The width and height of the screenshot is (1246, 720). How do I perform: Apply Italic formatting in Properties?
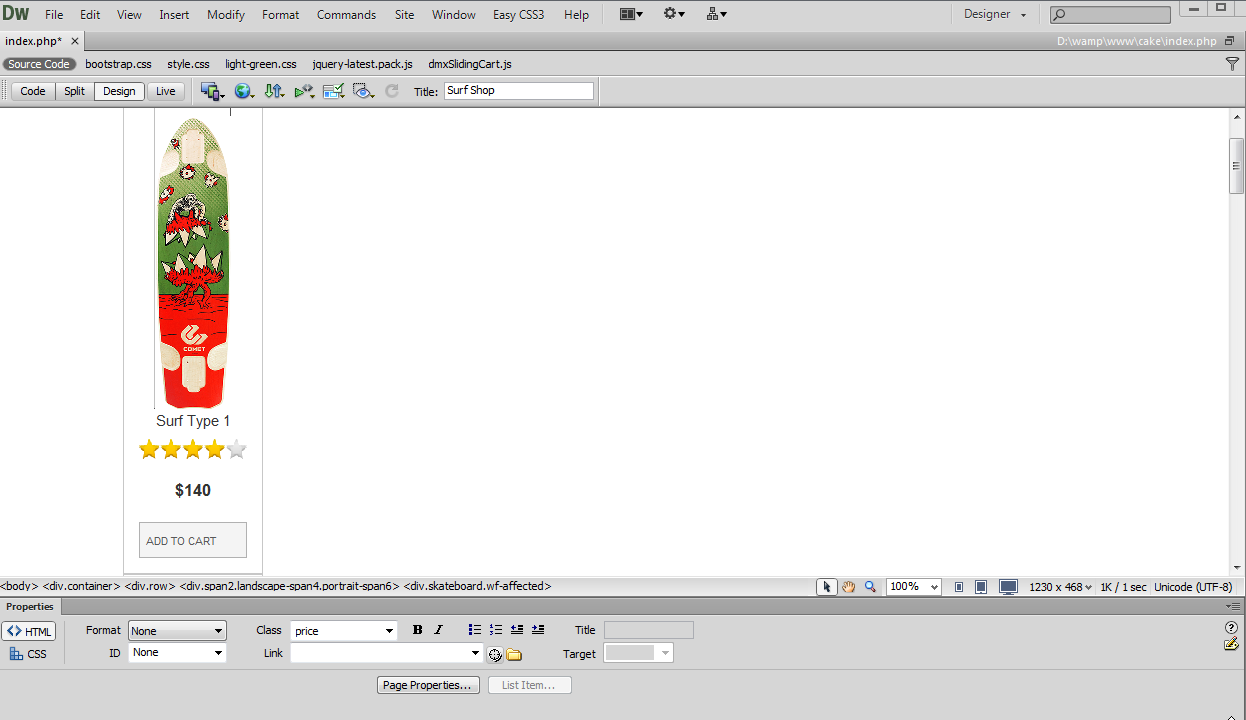(438, 630)
